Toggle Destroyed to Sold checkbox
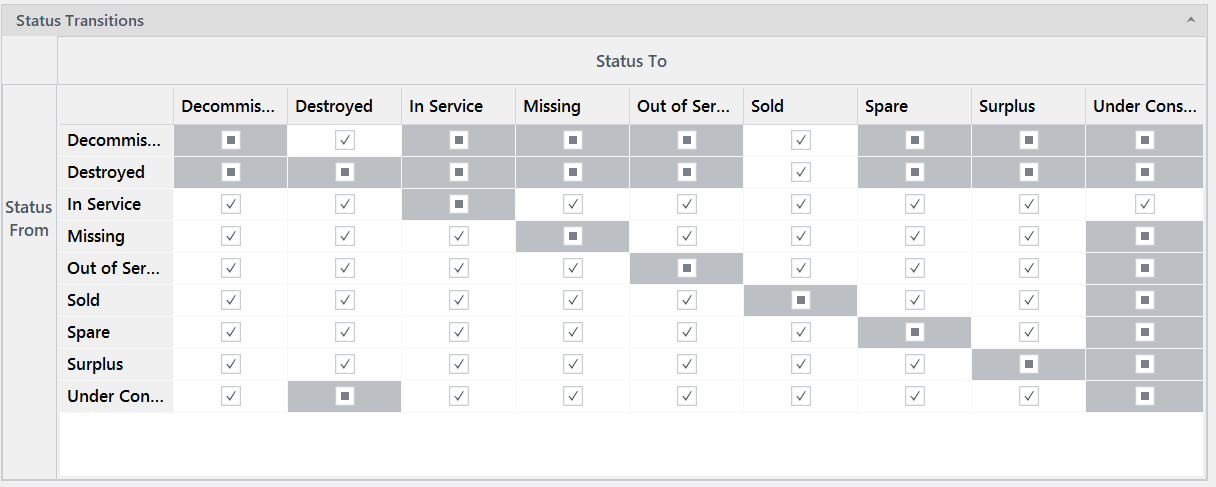Viewport: 1216px width, 487px height. pos(801,172)
